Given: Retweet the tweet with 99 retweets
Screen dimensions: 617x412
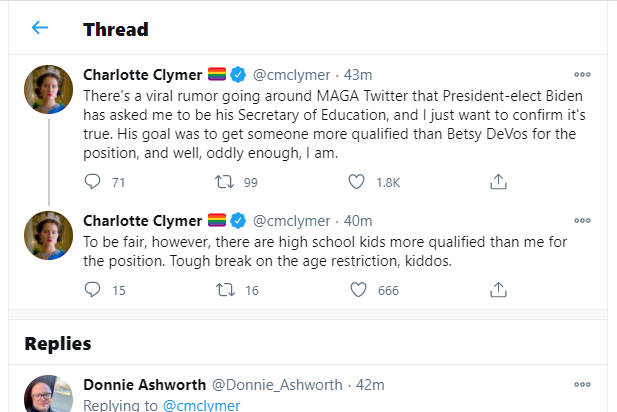Looking at the screenshot, I should pyautogui.click(x=224, y=182).
